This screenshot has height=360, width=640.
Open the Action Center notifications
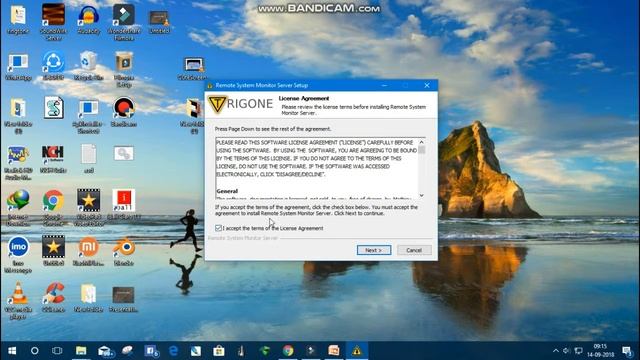coord(627,351)
